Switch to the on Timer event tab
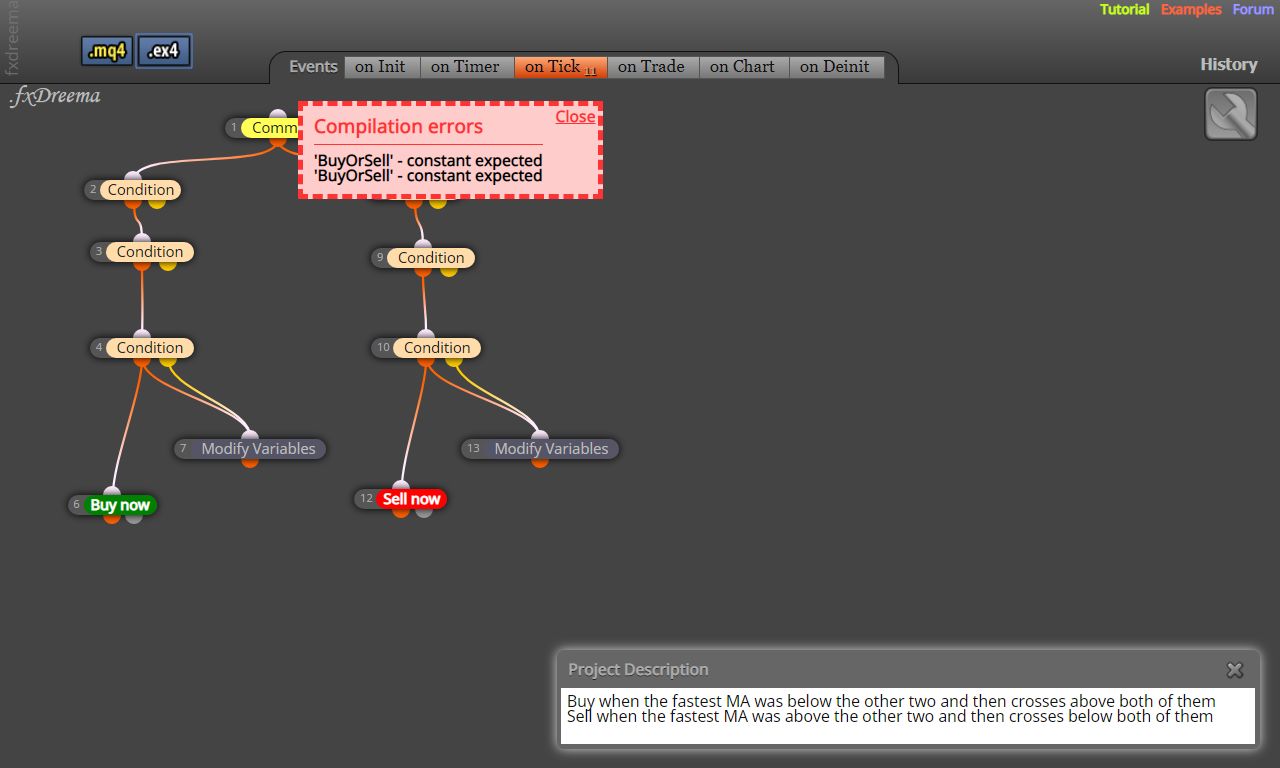Viewport: 1280px width, 768px height. click(466, 67)
